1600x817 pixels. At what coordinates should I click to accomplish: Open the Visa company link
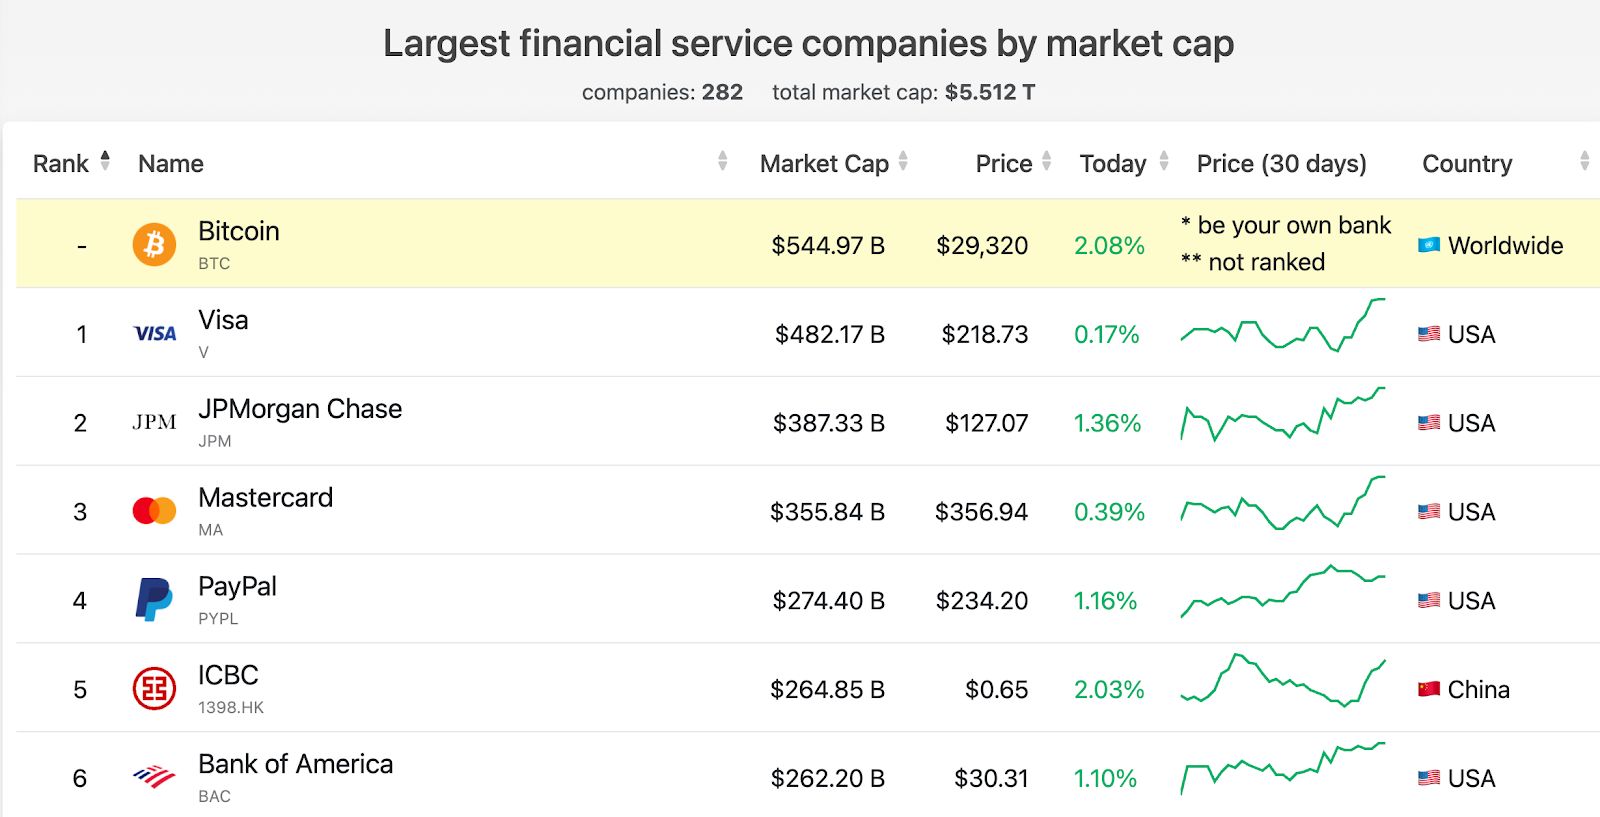pos(223,320)
